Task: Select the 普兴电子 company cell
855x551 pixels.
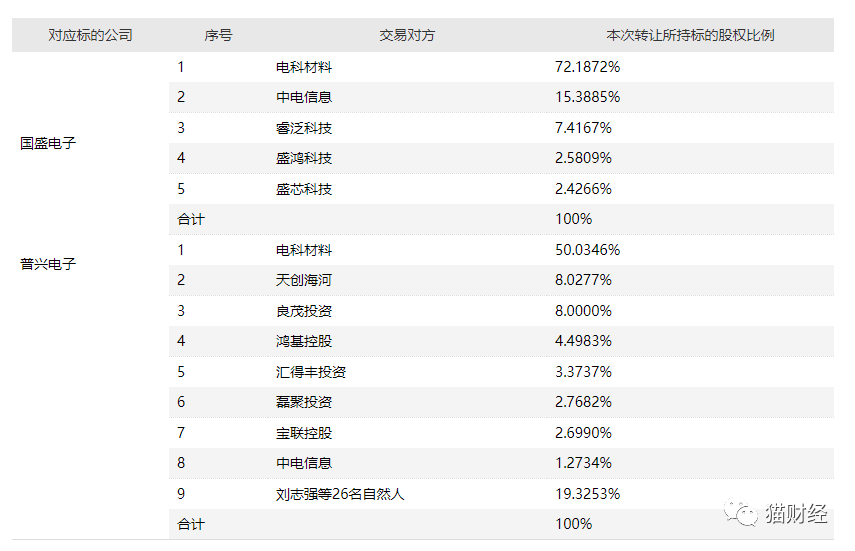Action: 48,265
